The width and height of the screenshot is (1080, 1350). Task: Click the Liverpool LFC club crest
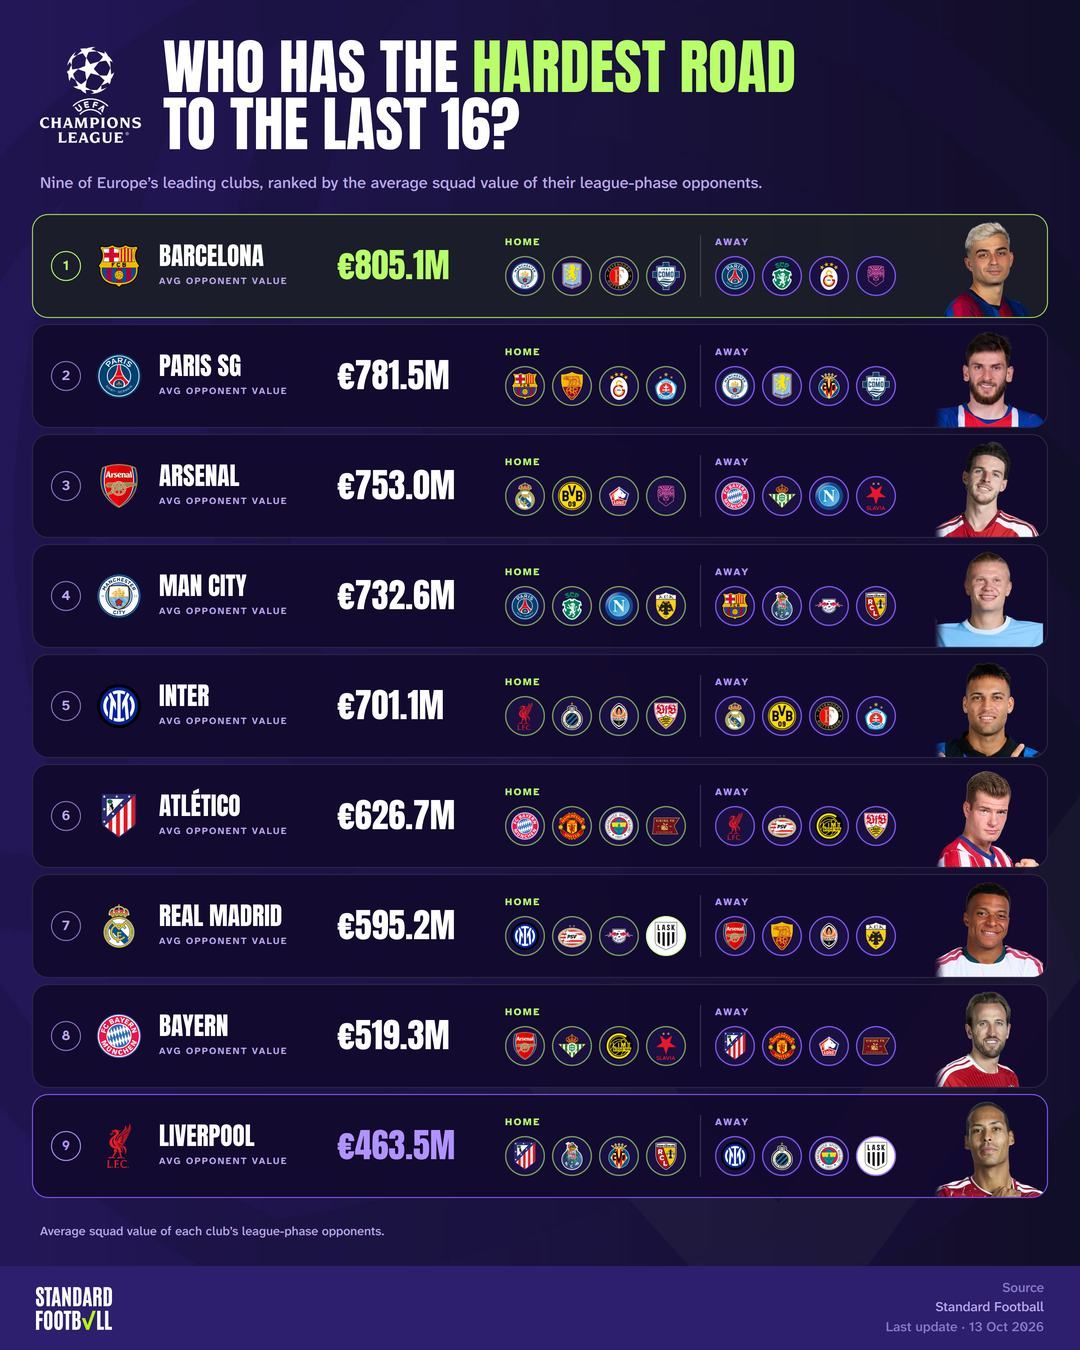118,1146
